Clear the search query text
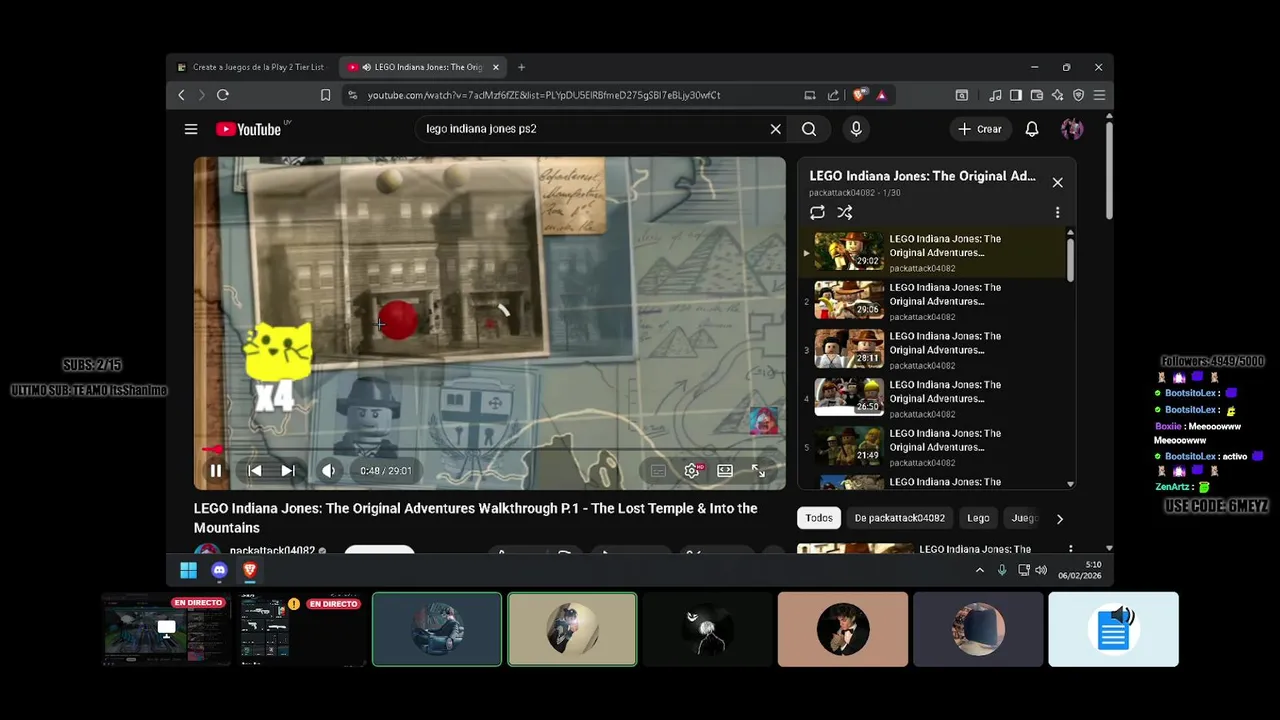Screen dimensions: 1280x720 coord(775,129)
